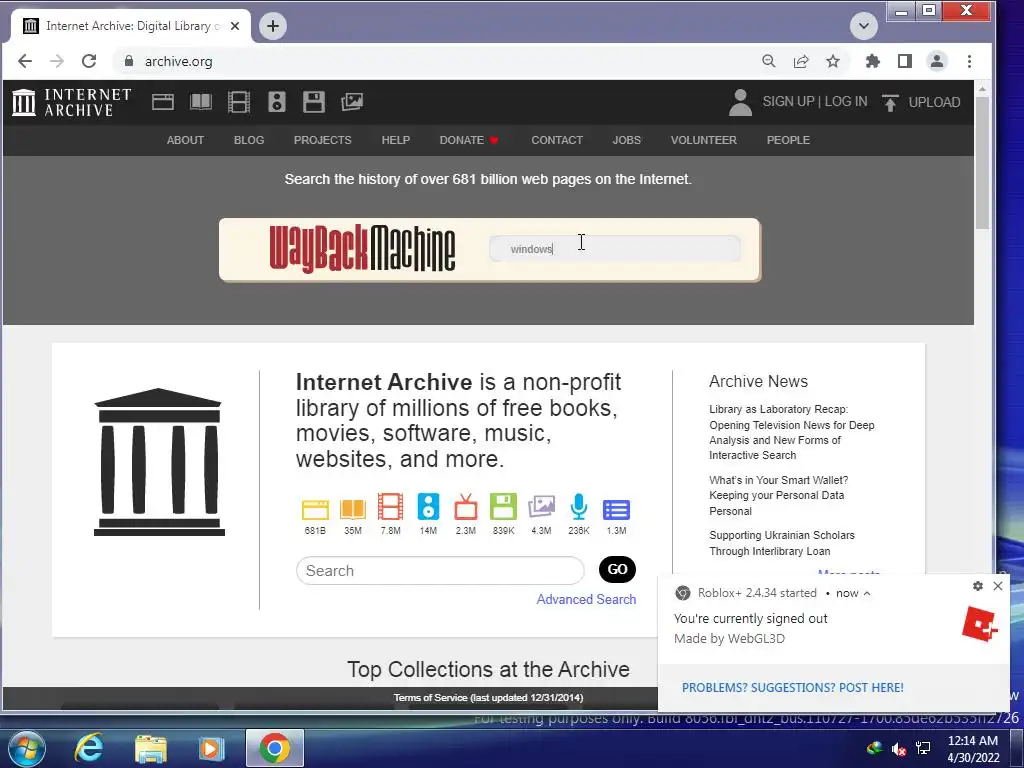1024x768 pixels.
Task: Click the Wayback Machine logo
Action: point(362,249)
